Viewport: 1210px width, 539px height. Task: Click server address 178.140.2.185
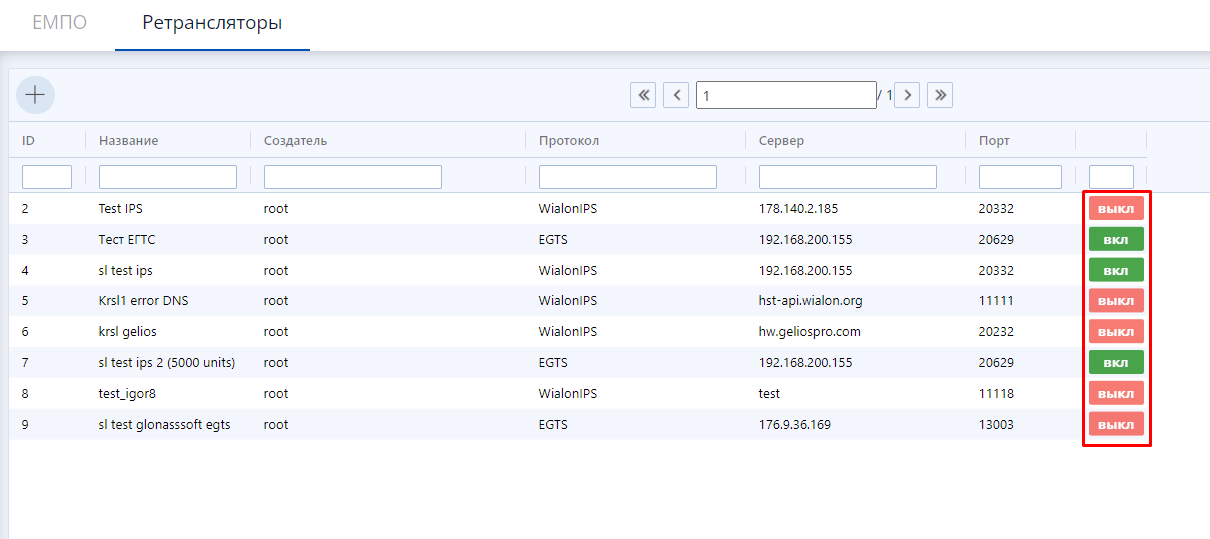pyautogui.click(x=798, y=209)
